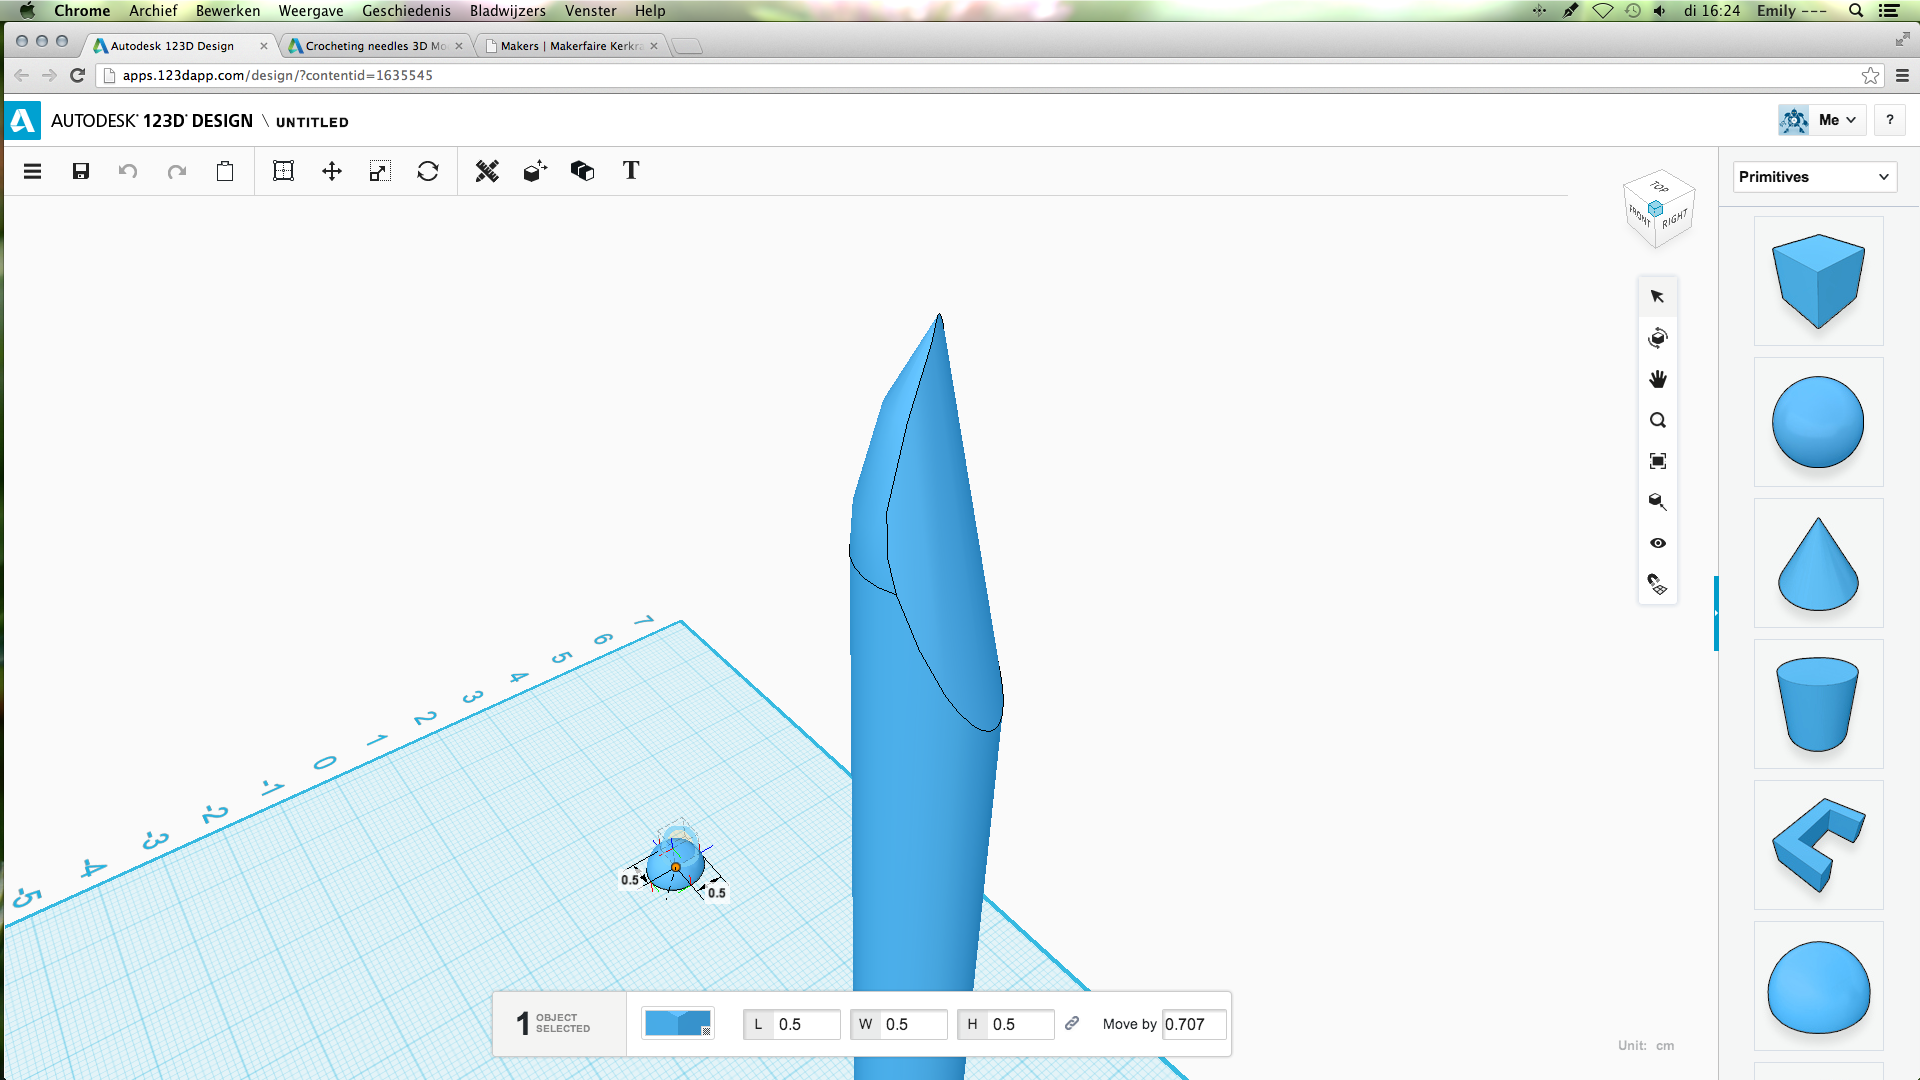
Task: Click the help question mark button
Action: coord(1889,120)
